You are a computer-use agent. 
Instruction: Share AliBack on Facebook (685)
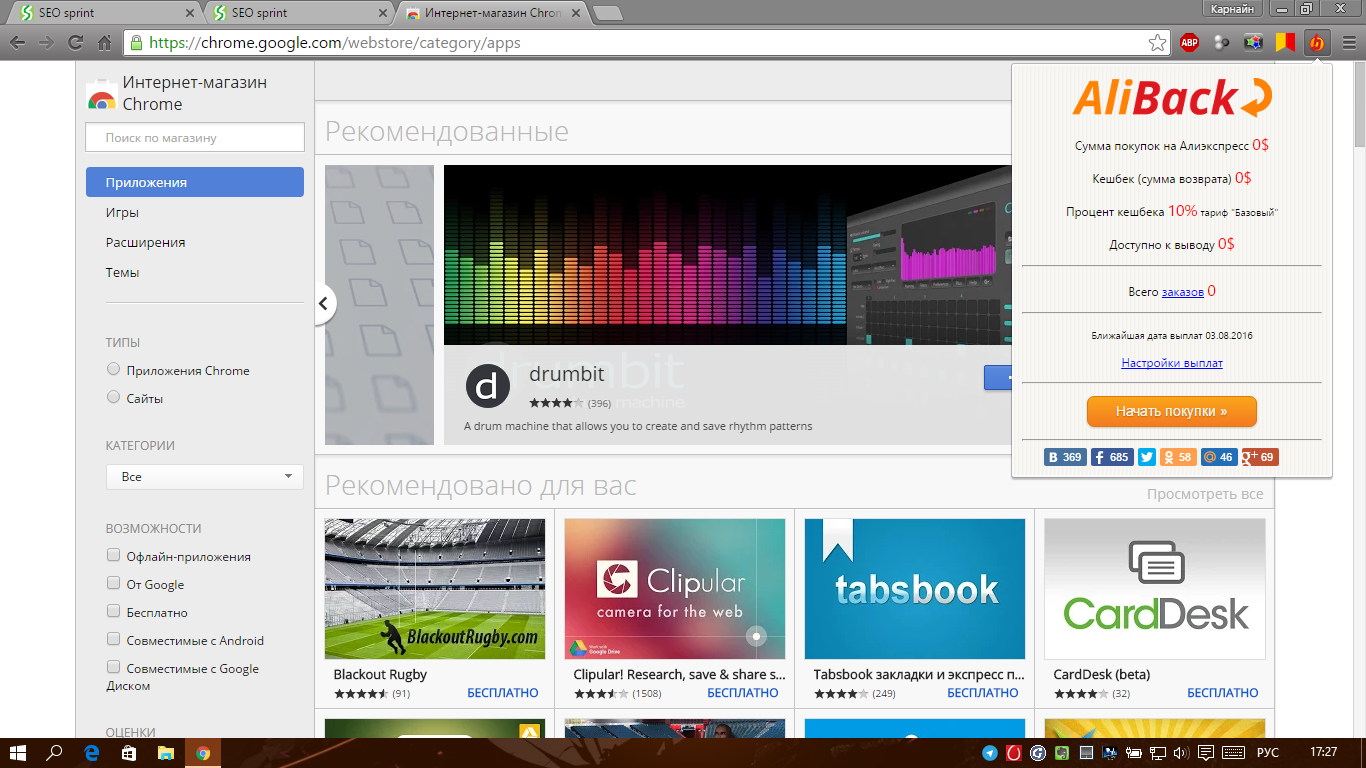[x=1111, y=457]
